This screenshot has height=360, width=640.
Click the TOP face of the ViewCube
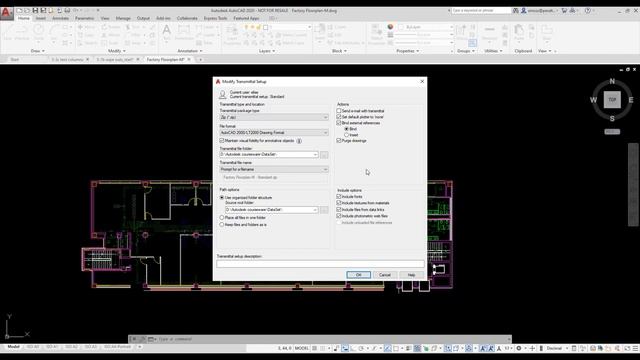pos(612,100)
